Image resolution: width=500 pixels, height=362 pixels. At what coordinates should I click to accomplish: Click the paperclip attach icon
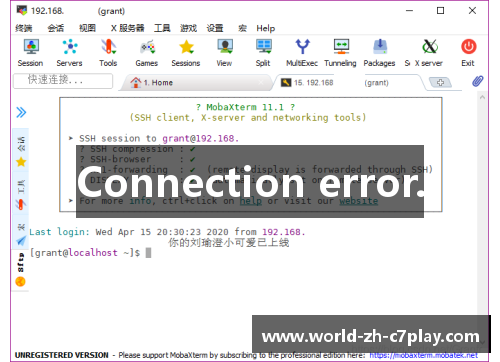[477, 81]
